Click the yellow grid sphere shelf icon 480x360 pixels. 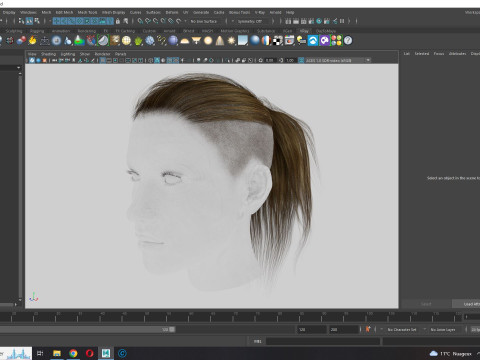tap(126, 41)
